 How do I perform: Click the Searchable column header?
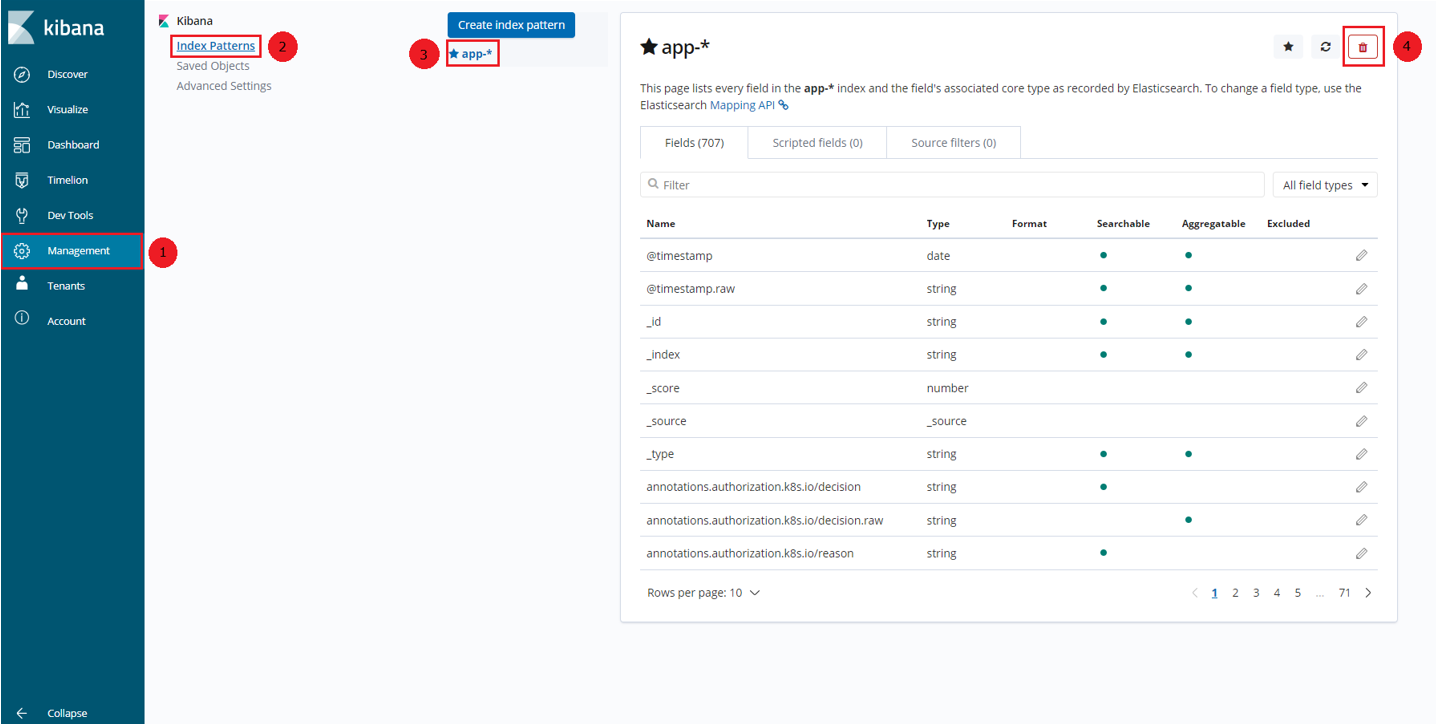[x=1123, y=224]
